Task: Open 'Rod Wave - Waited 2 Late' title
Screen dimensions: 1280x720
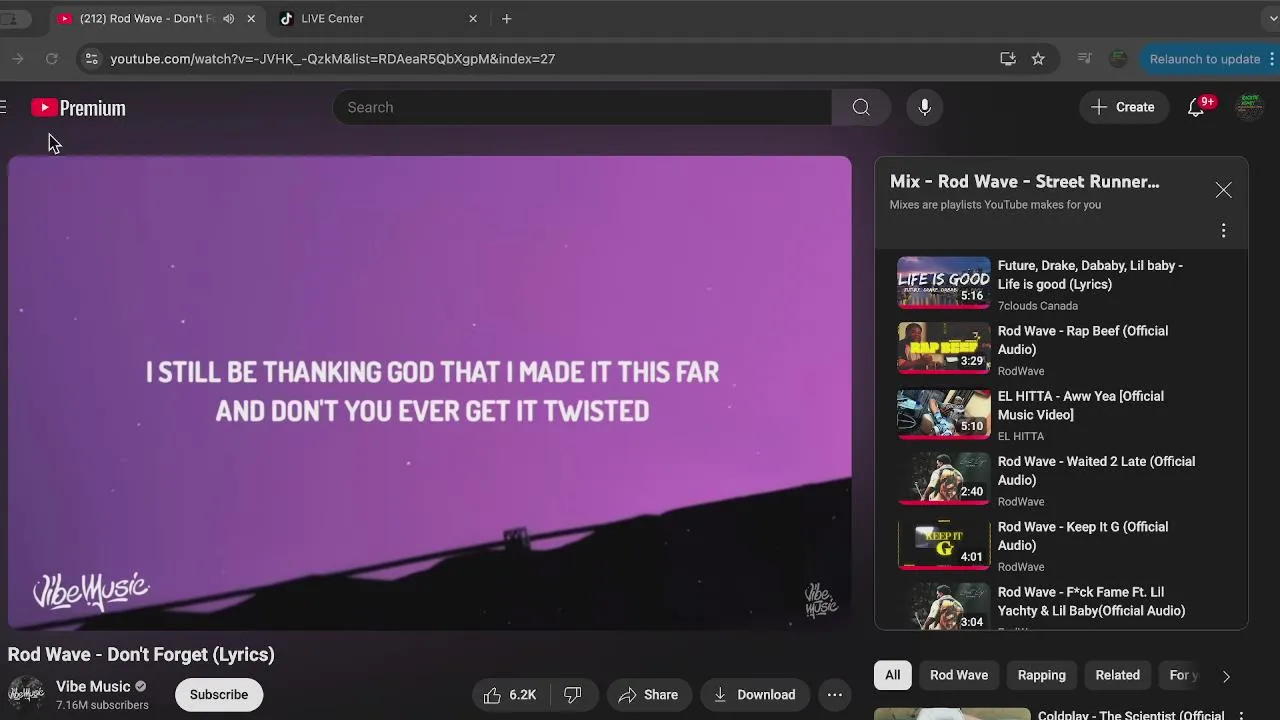Action: click(1096, 471)
